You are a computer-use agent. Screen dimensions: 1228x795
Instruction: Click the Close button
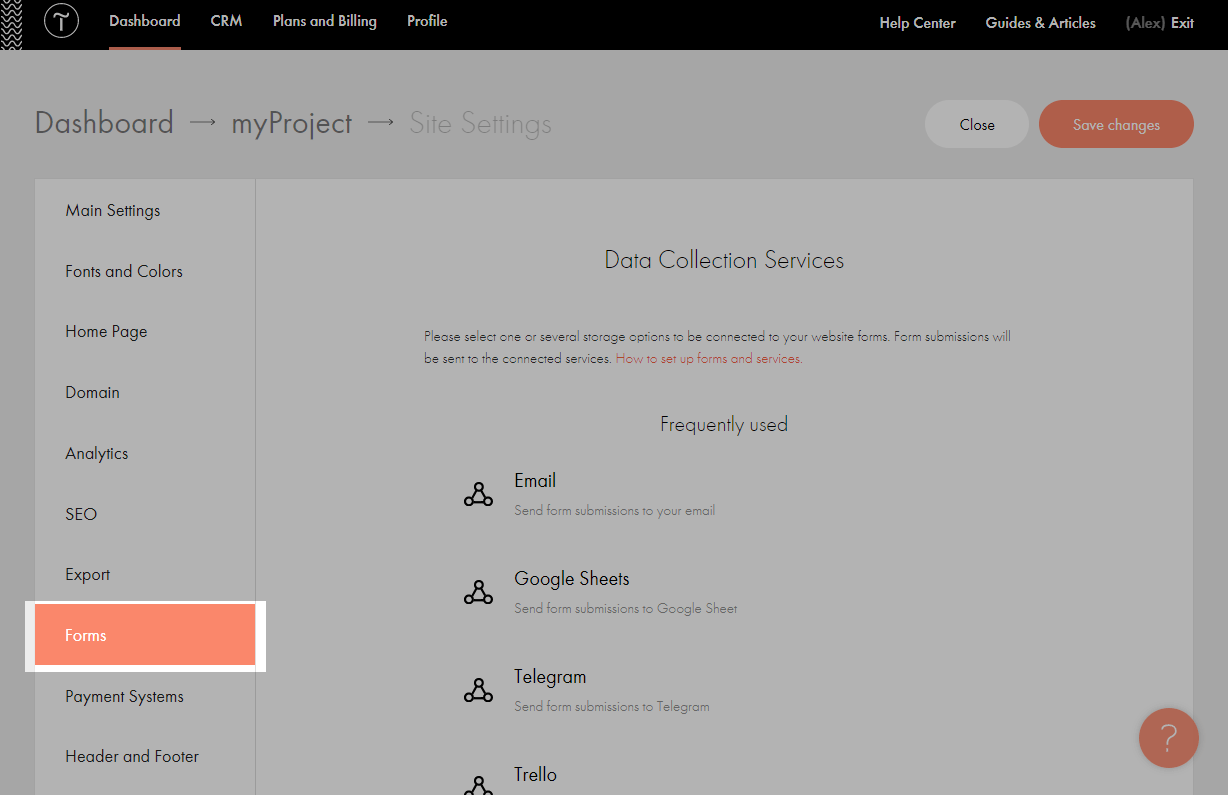(976, 125)
